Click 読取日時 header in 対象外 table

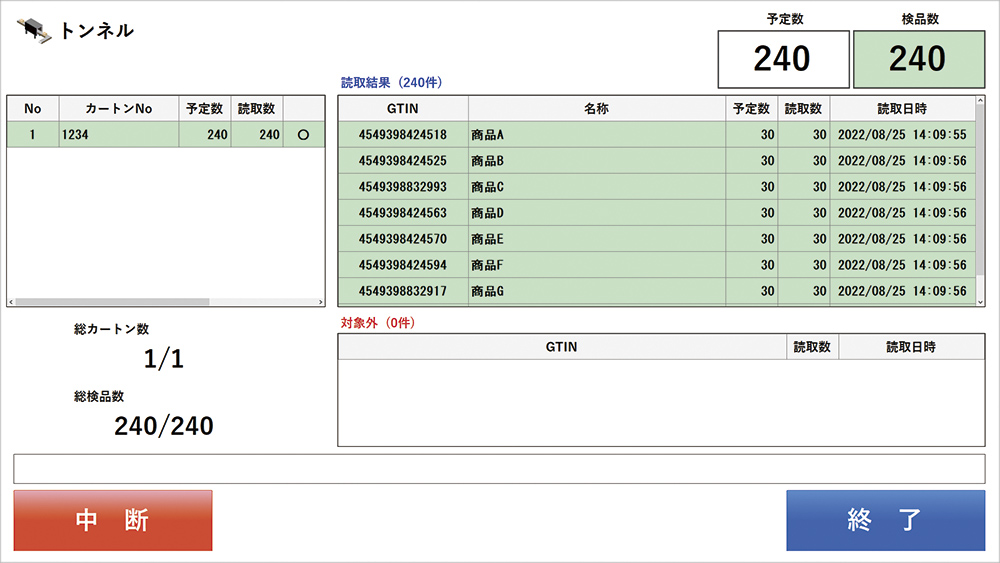(911, 347)
